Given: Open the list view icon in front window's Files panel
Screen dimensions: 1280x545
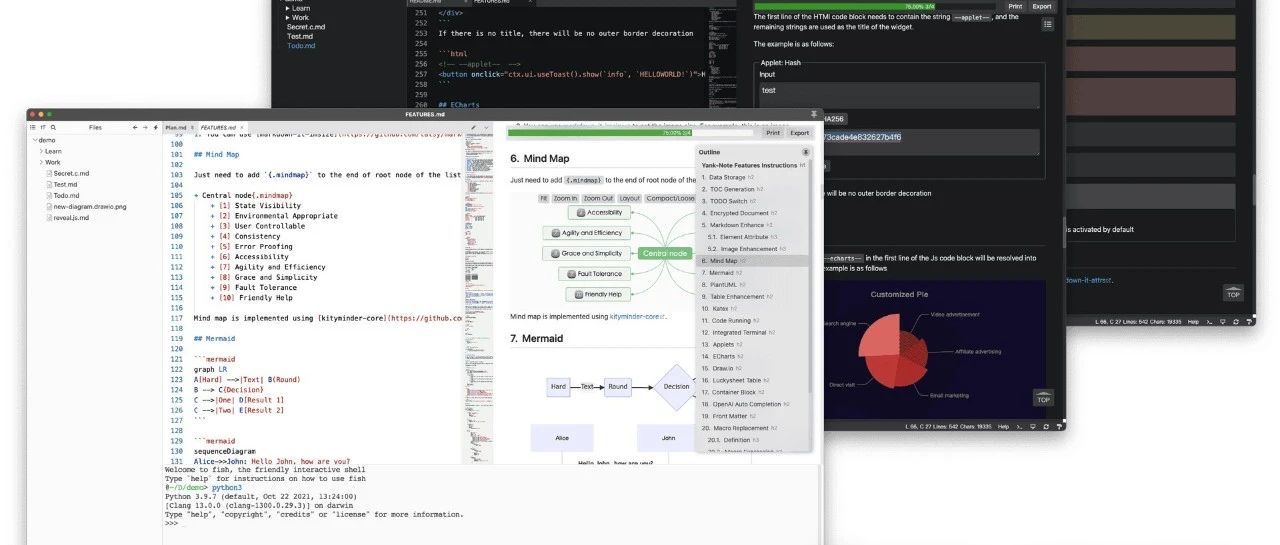Looking at the screenshot, I should (x=32, y=127).
